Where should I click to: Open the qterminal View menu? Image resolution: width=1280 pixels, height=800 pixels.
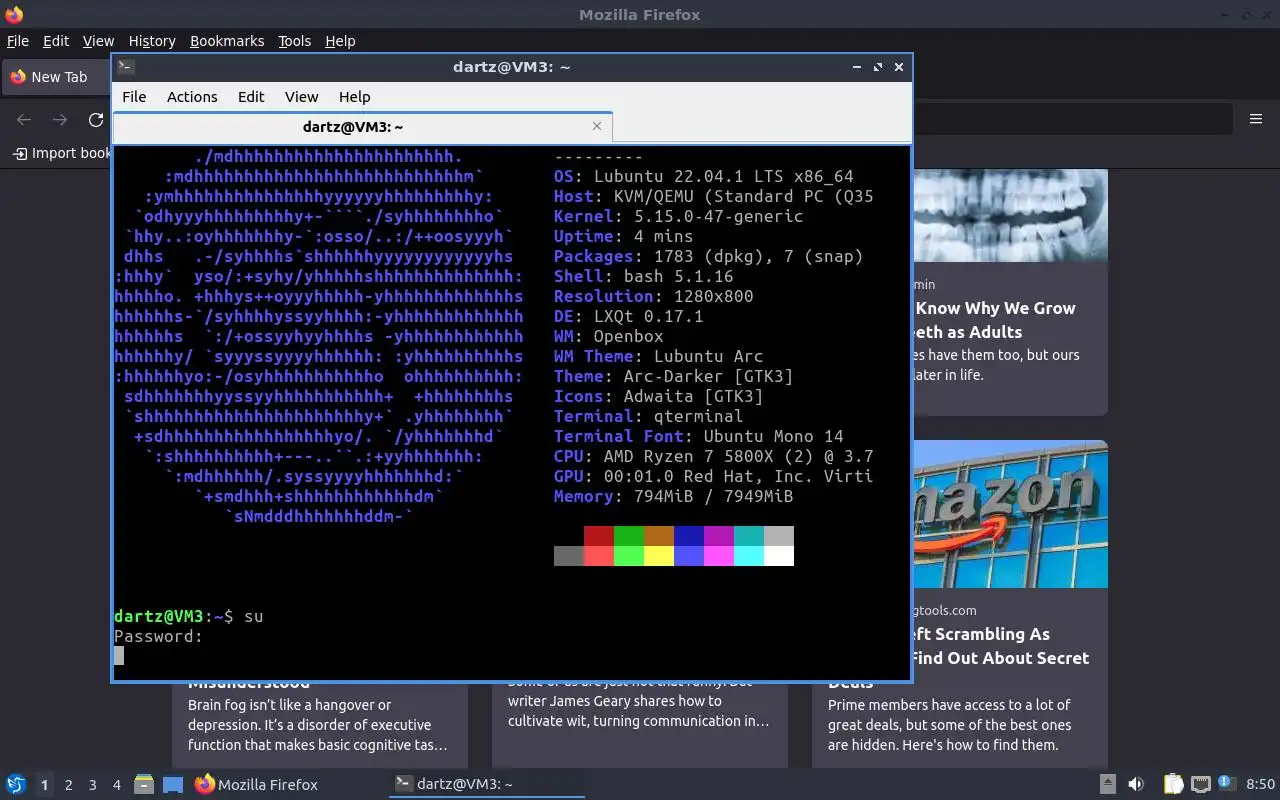(x=301, y=97)
